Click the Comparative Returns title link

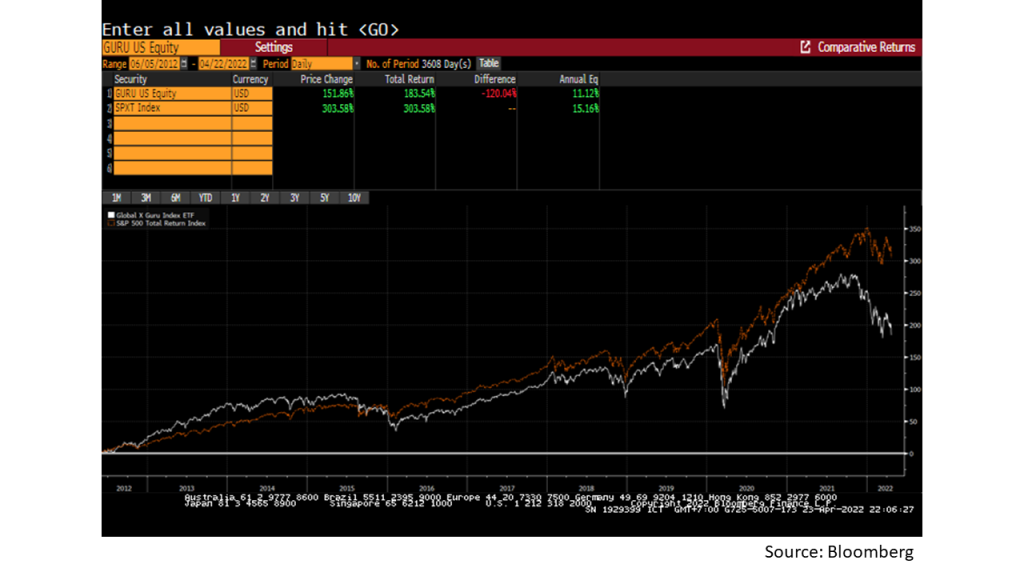866,47
